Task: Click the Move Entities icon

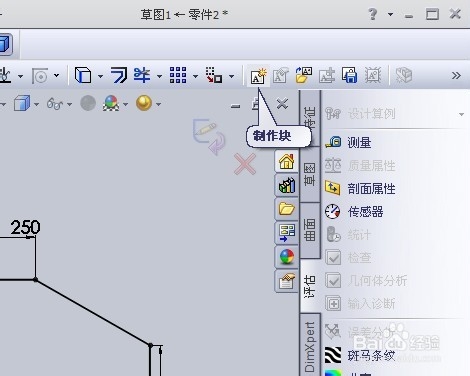Action: click(x=214, y=75)
